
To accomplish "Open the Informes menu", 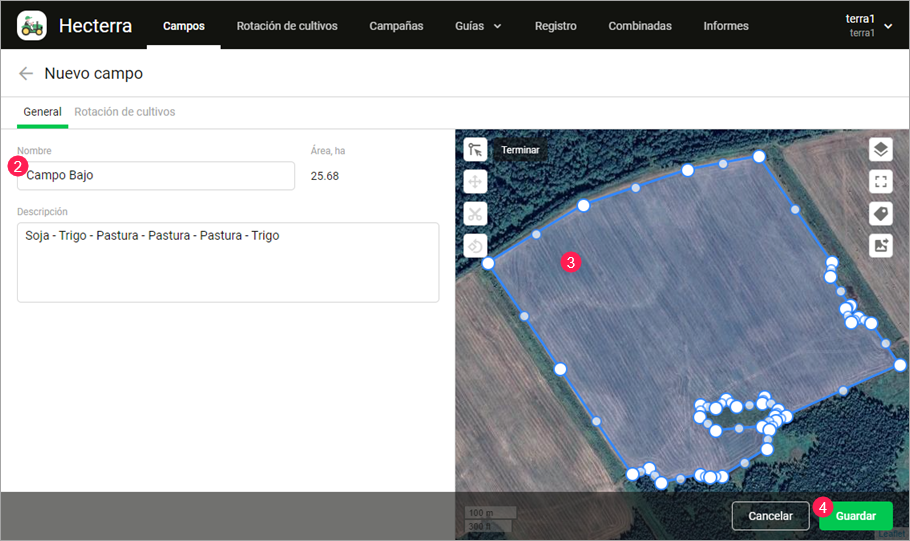I will pyautogui.click(x=725, y=26).
